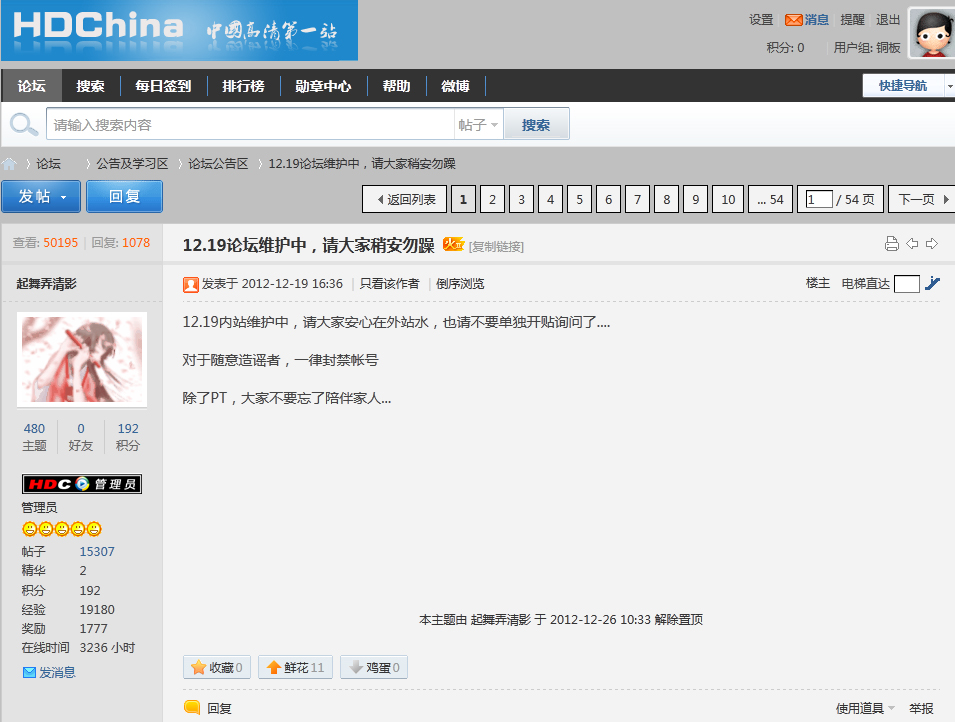Screen dimensions: 955x722
Task: Open messages via the envelope icon
Action: [x=795, y=19]
